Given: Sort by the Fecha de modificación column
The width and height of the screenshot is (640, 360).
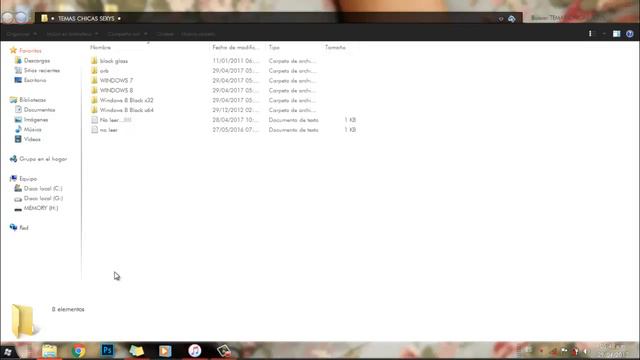Looking at the screenshot, I should pos(236,47).
